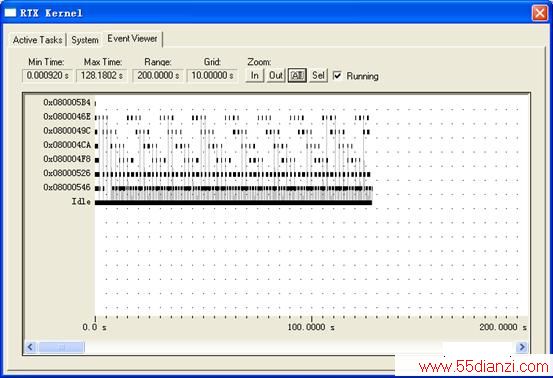Image resolution: width=553 pixels, height=378 pixels.
Task: Select task row 0x080005B4
Action: [67, 103]
